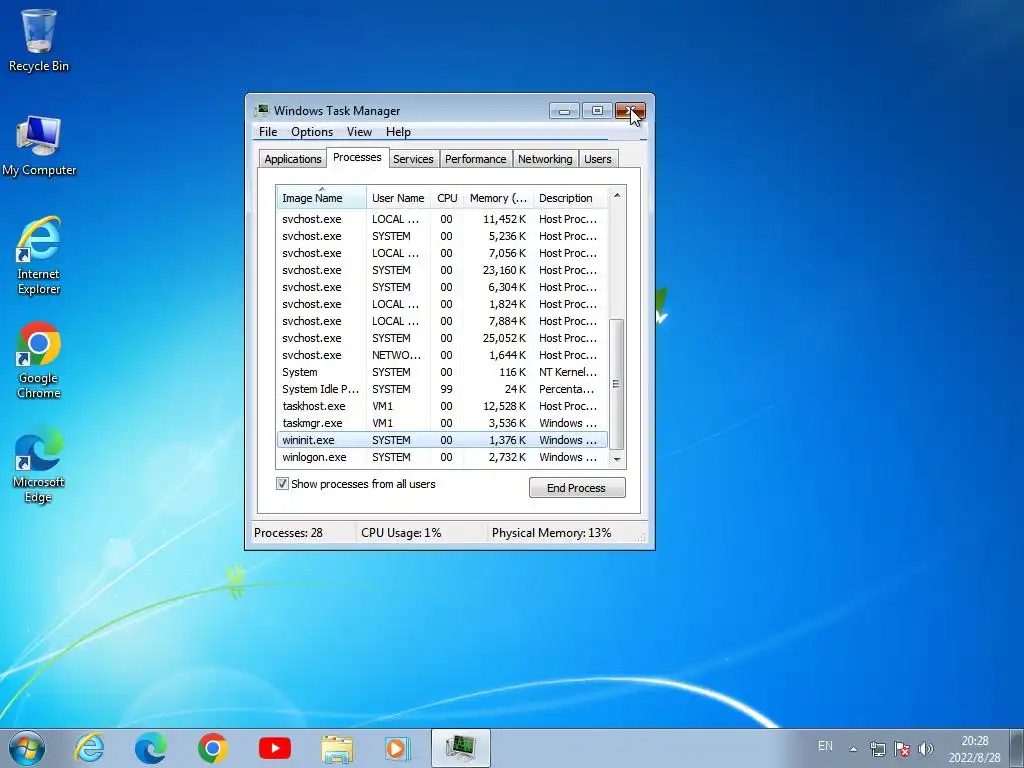
Task: Click Processes: 28 status entry
Action: tap(288, 533)
